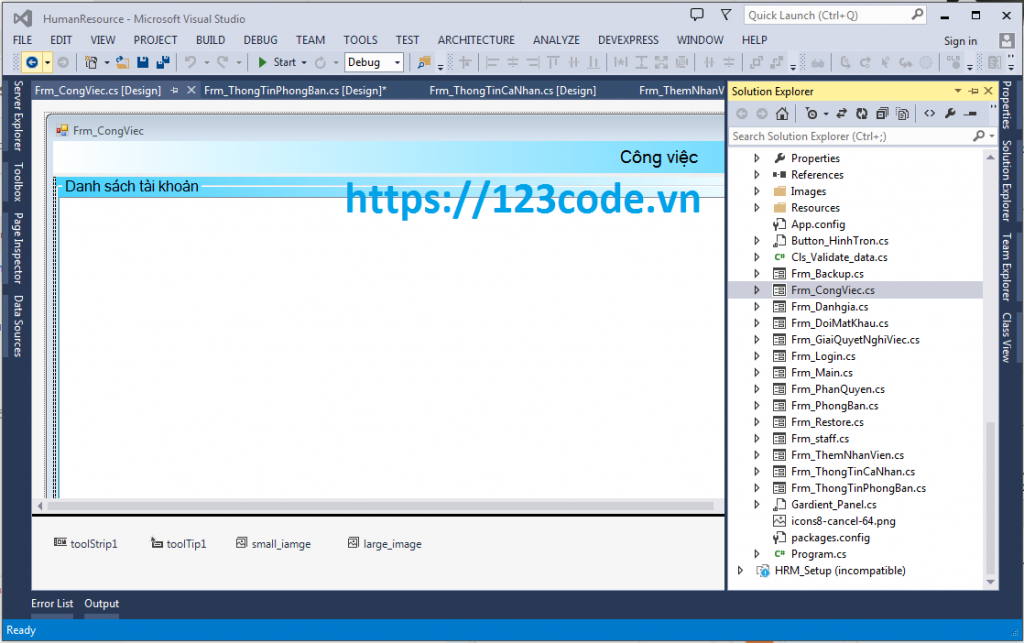The width and height of the screenshot is (1024, 643).
Task: Open the Home view in Solution Explorer
Action: pos(783,112)
